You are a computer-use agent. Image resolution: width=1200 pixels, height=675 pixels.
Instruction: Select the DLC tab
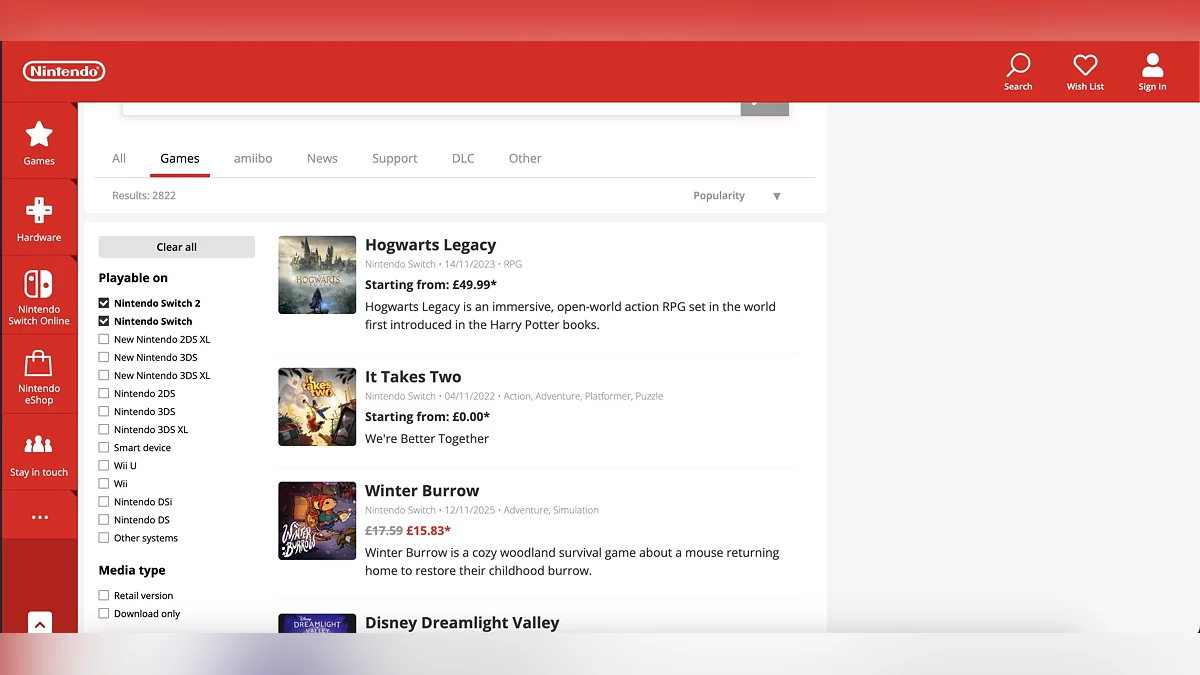coord(463,158)
